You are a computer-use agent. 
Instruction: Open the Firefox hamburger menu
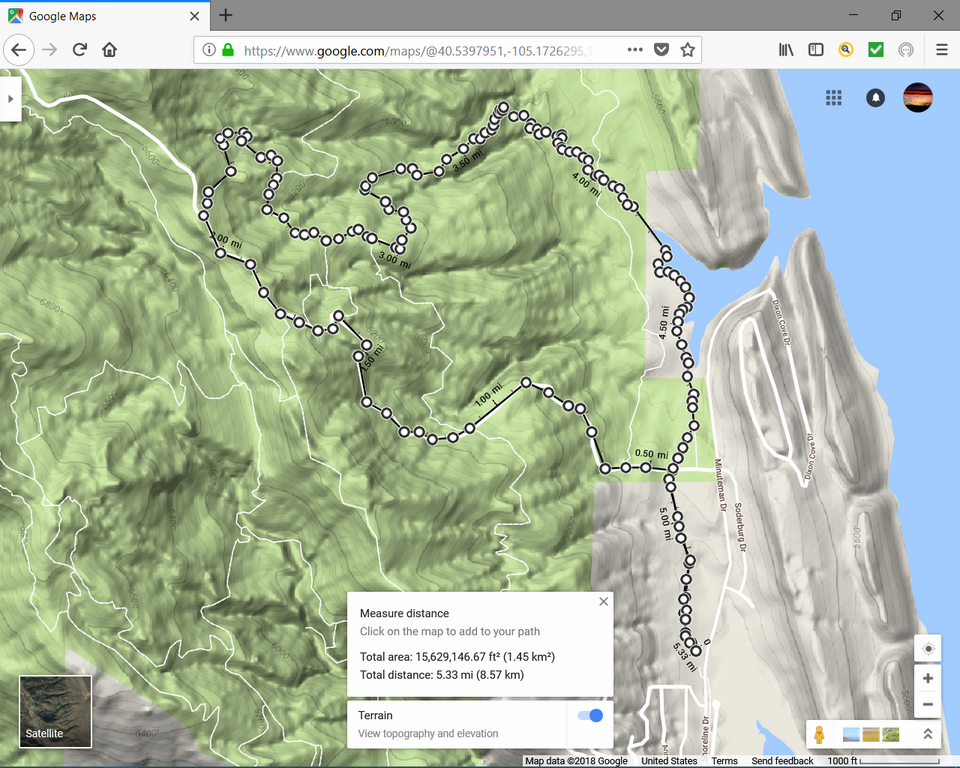[x=941, y=48]
